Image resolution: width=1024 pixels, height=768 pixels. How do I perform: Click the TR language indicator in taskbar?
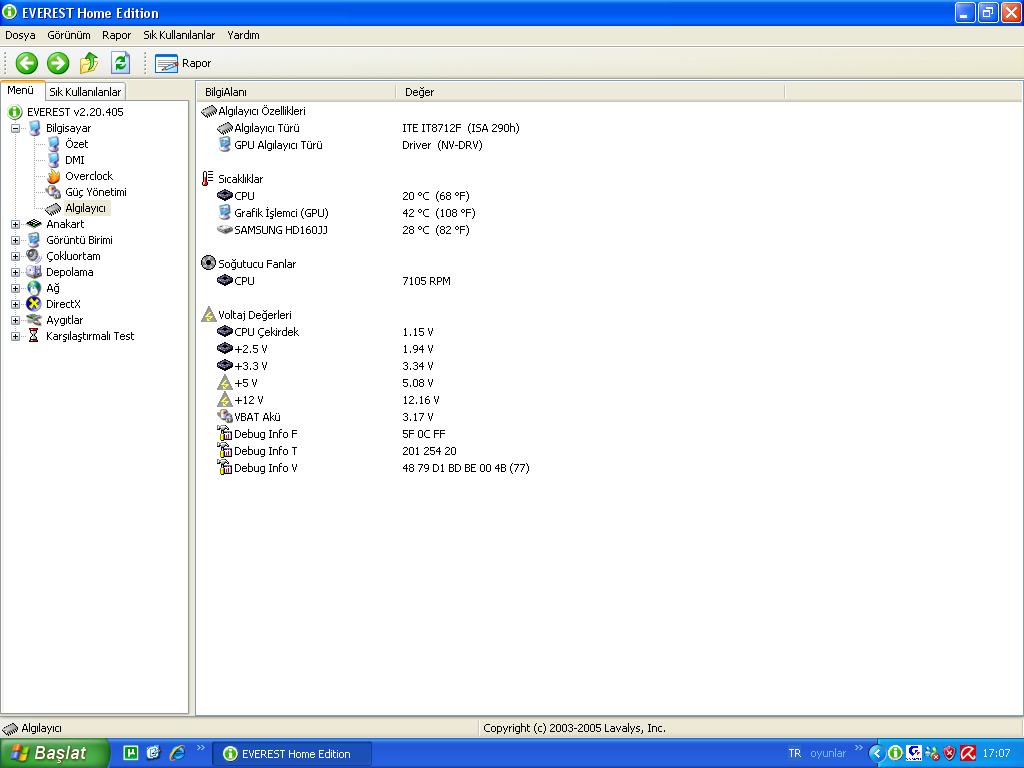point(794,754)
